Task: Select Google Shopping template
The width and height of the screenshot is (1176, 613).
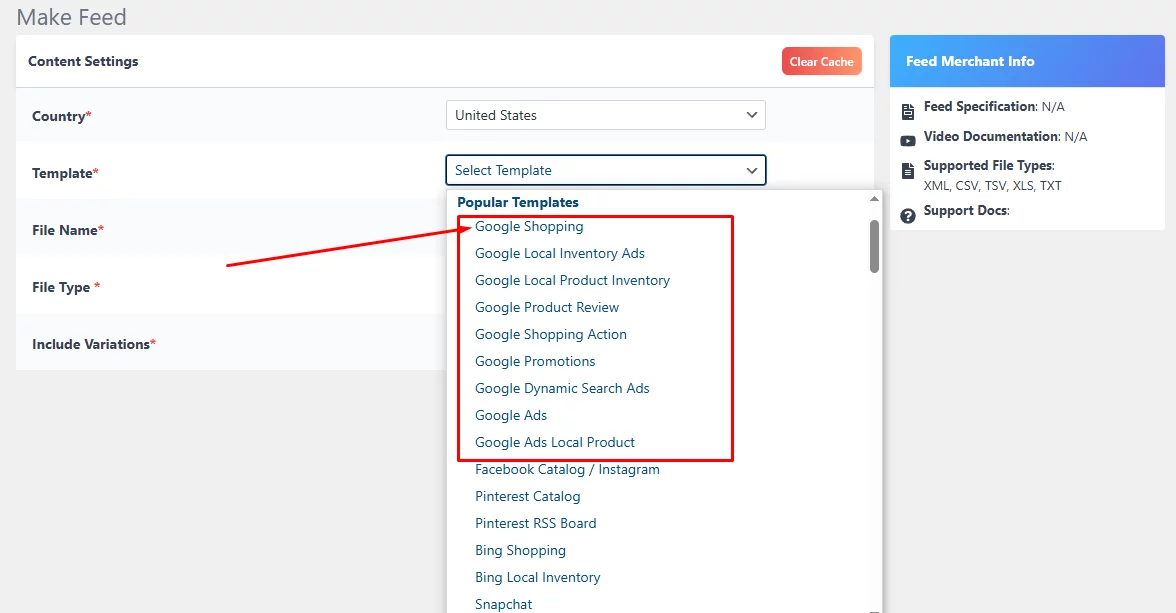Action: [x=529, y=227]
